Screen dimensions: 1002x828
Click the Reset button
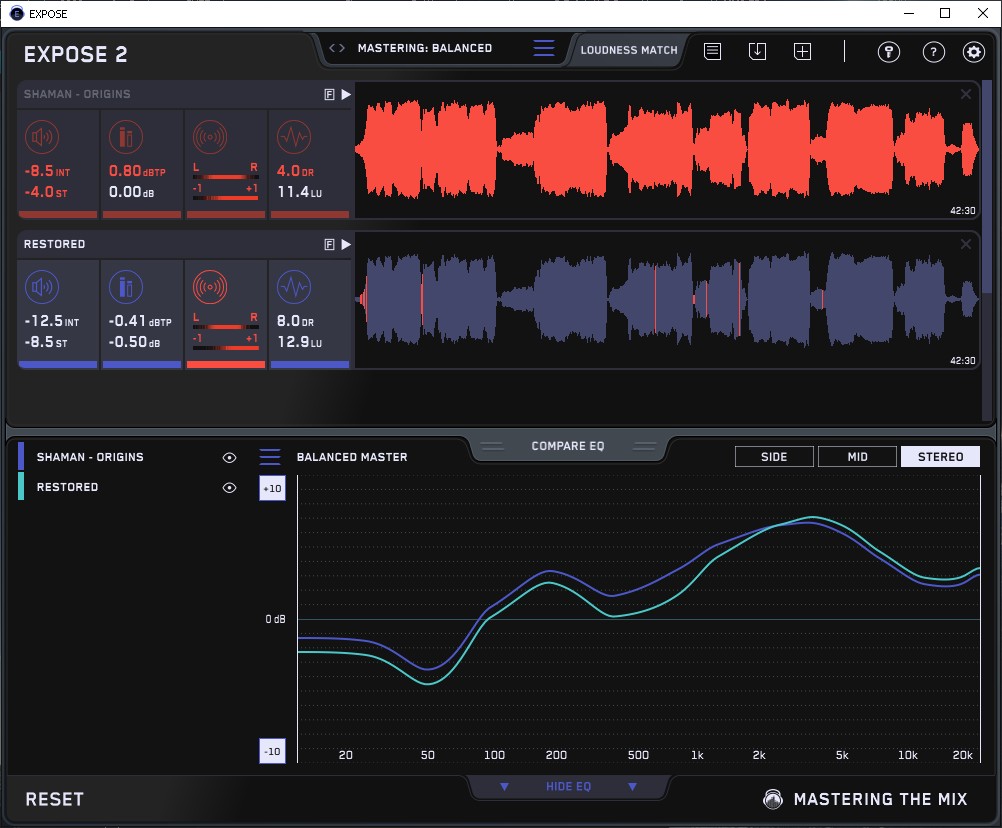pos(55,799)
